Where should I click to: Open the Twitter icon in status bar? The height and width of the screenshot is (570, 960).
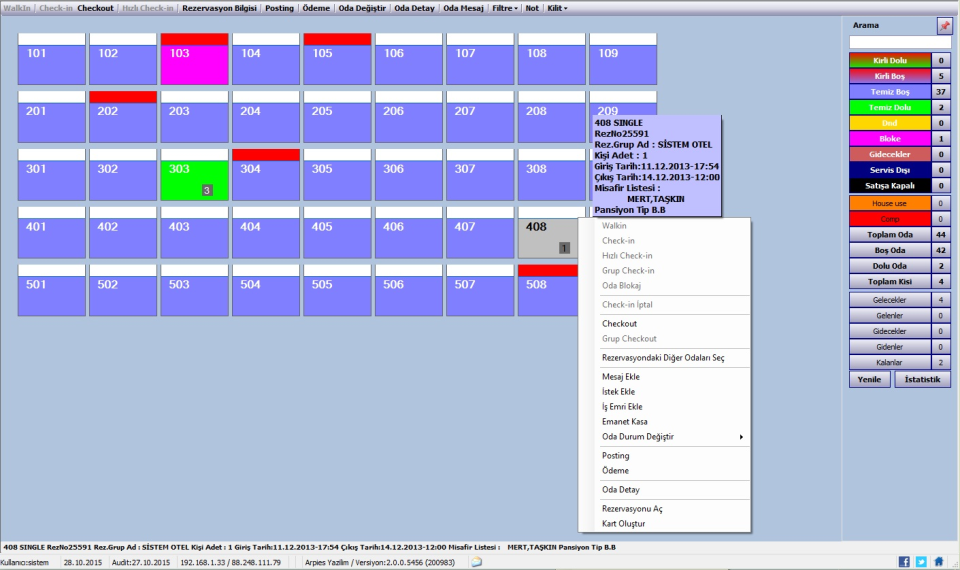921,561
